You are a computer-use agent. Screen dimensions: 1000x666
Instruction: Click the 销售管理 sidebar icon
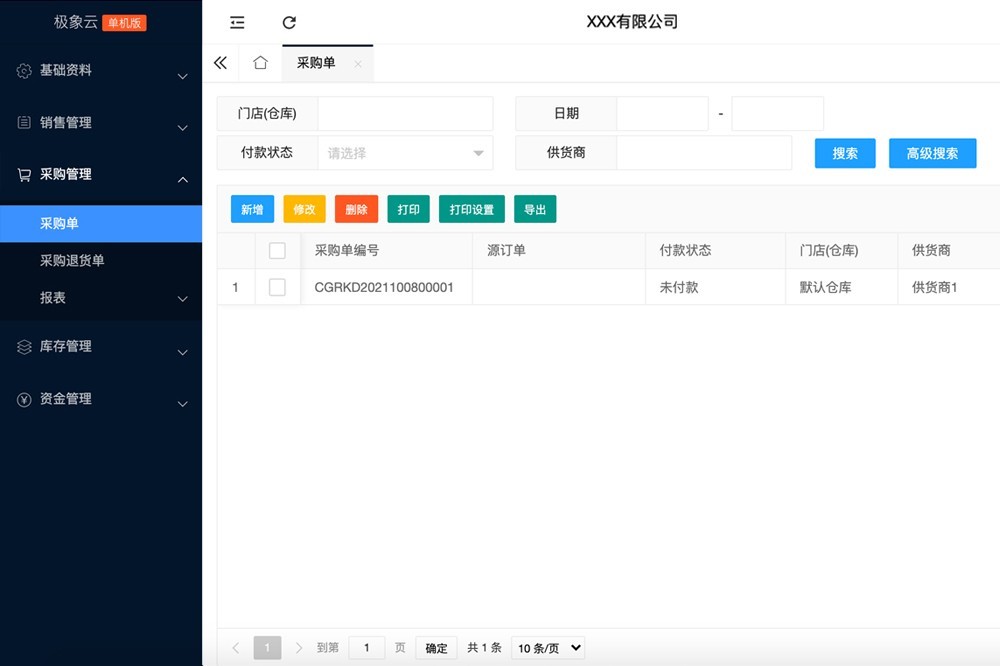[x=22, y=123]
